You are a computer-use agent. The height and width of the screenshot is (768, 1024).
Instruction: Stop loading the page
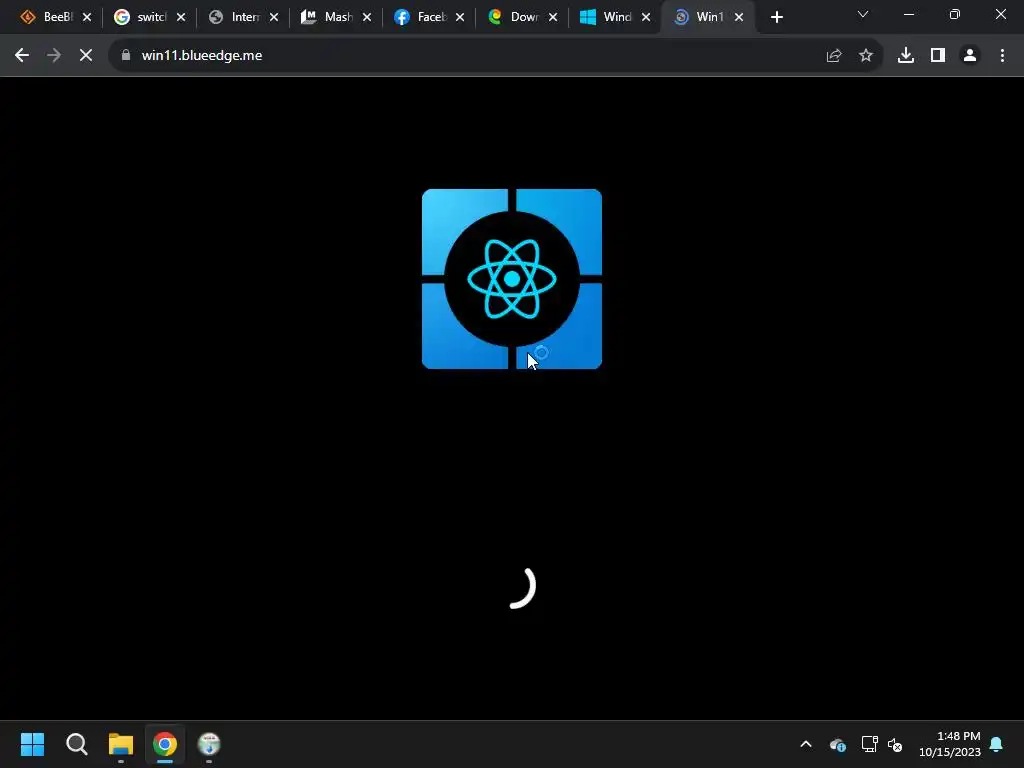(x=86, y=56)
